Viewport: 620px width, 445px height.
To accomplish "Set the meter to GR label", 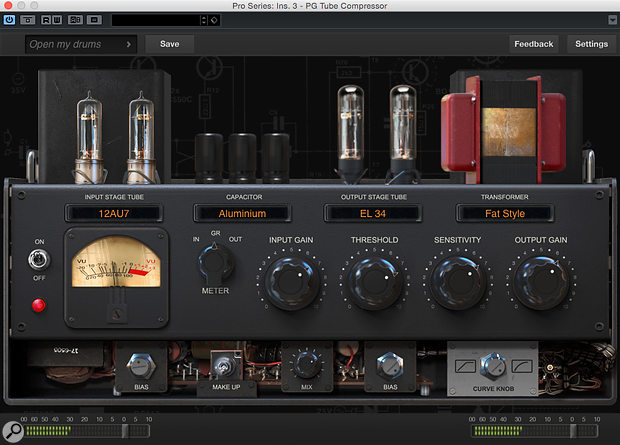I will (215, 233).
